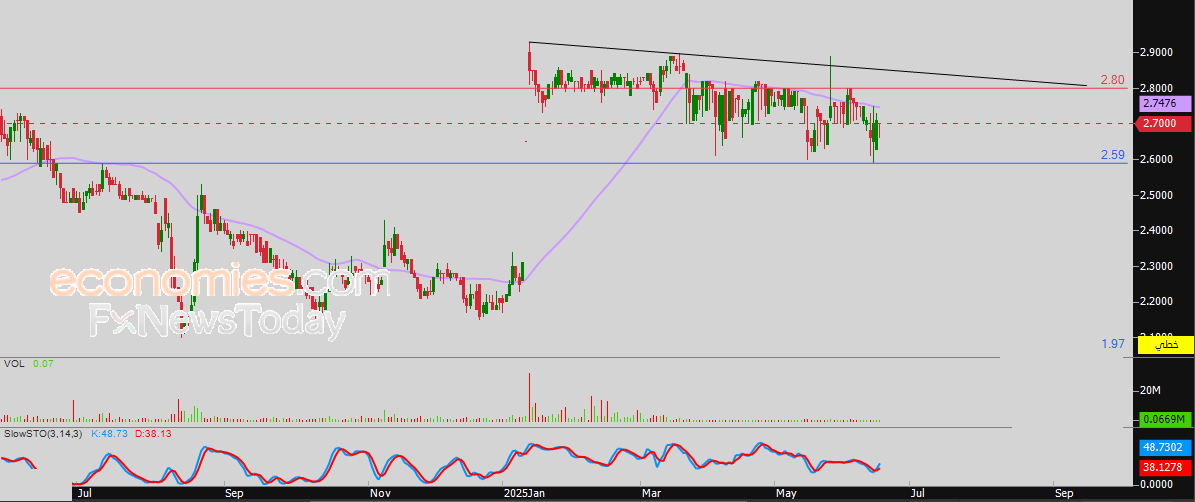Click the 2.9000 price axis label
Screen dimensions: 1195x502
pyautogui.click(x=1156, y=53)
